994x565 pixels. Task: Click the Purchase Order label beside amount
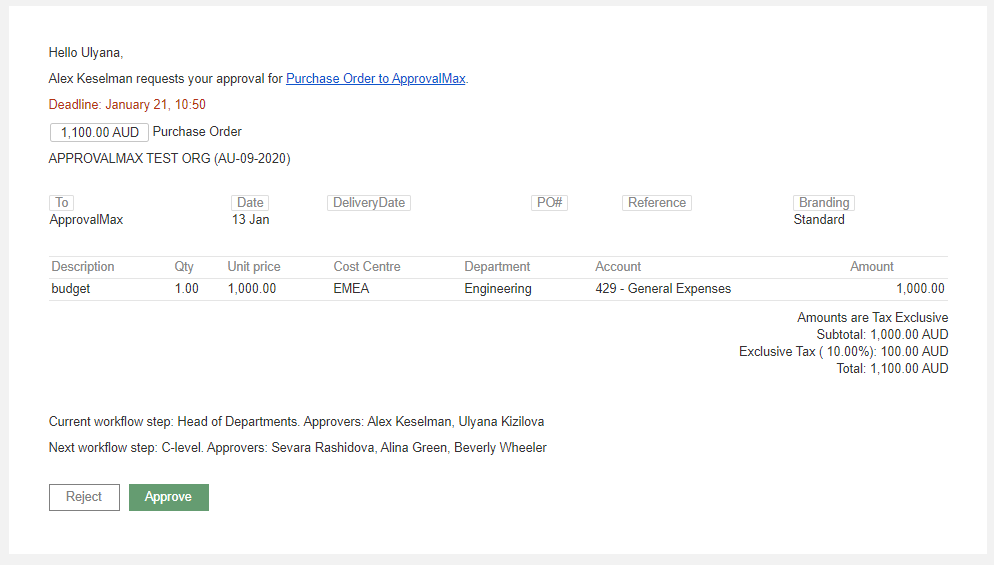point(197,132)
